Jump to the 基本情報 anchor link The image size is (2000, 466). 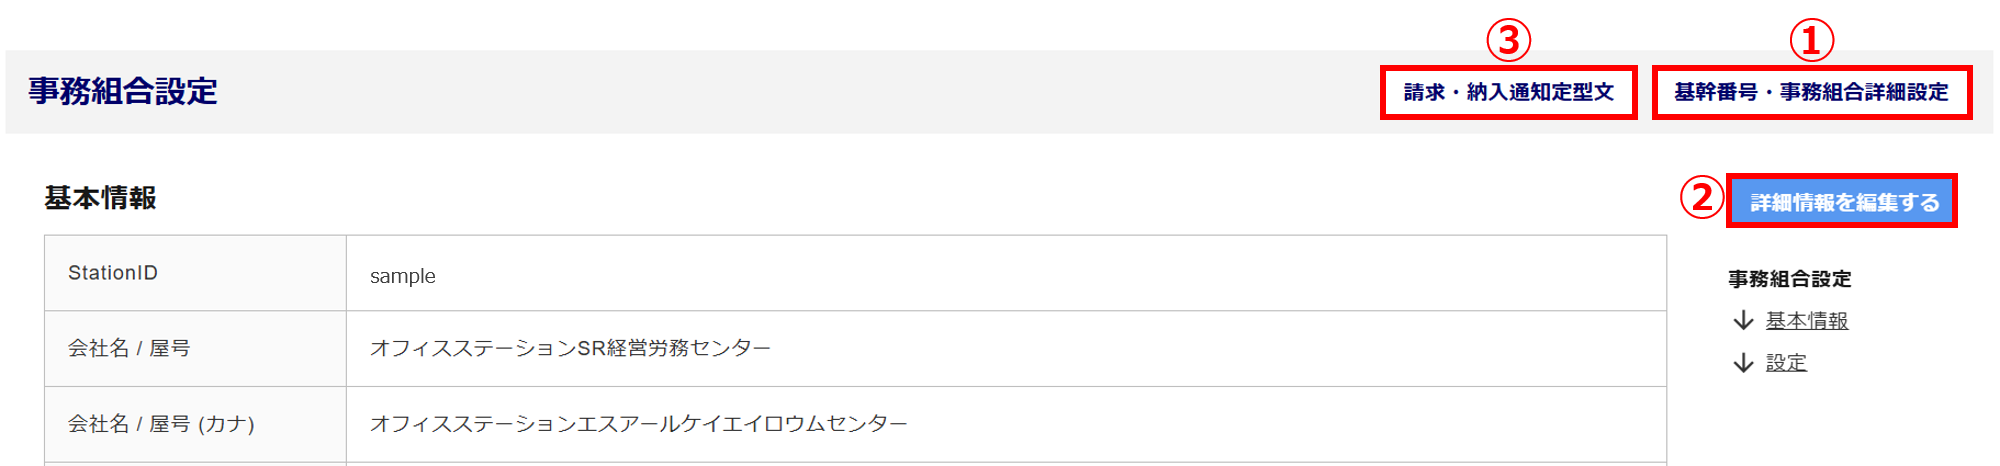pos(1806,321)
